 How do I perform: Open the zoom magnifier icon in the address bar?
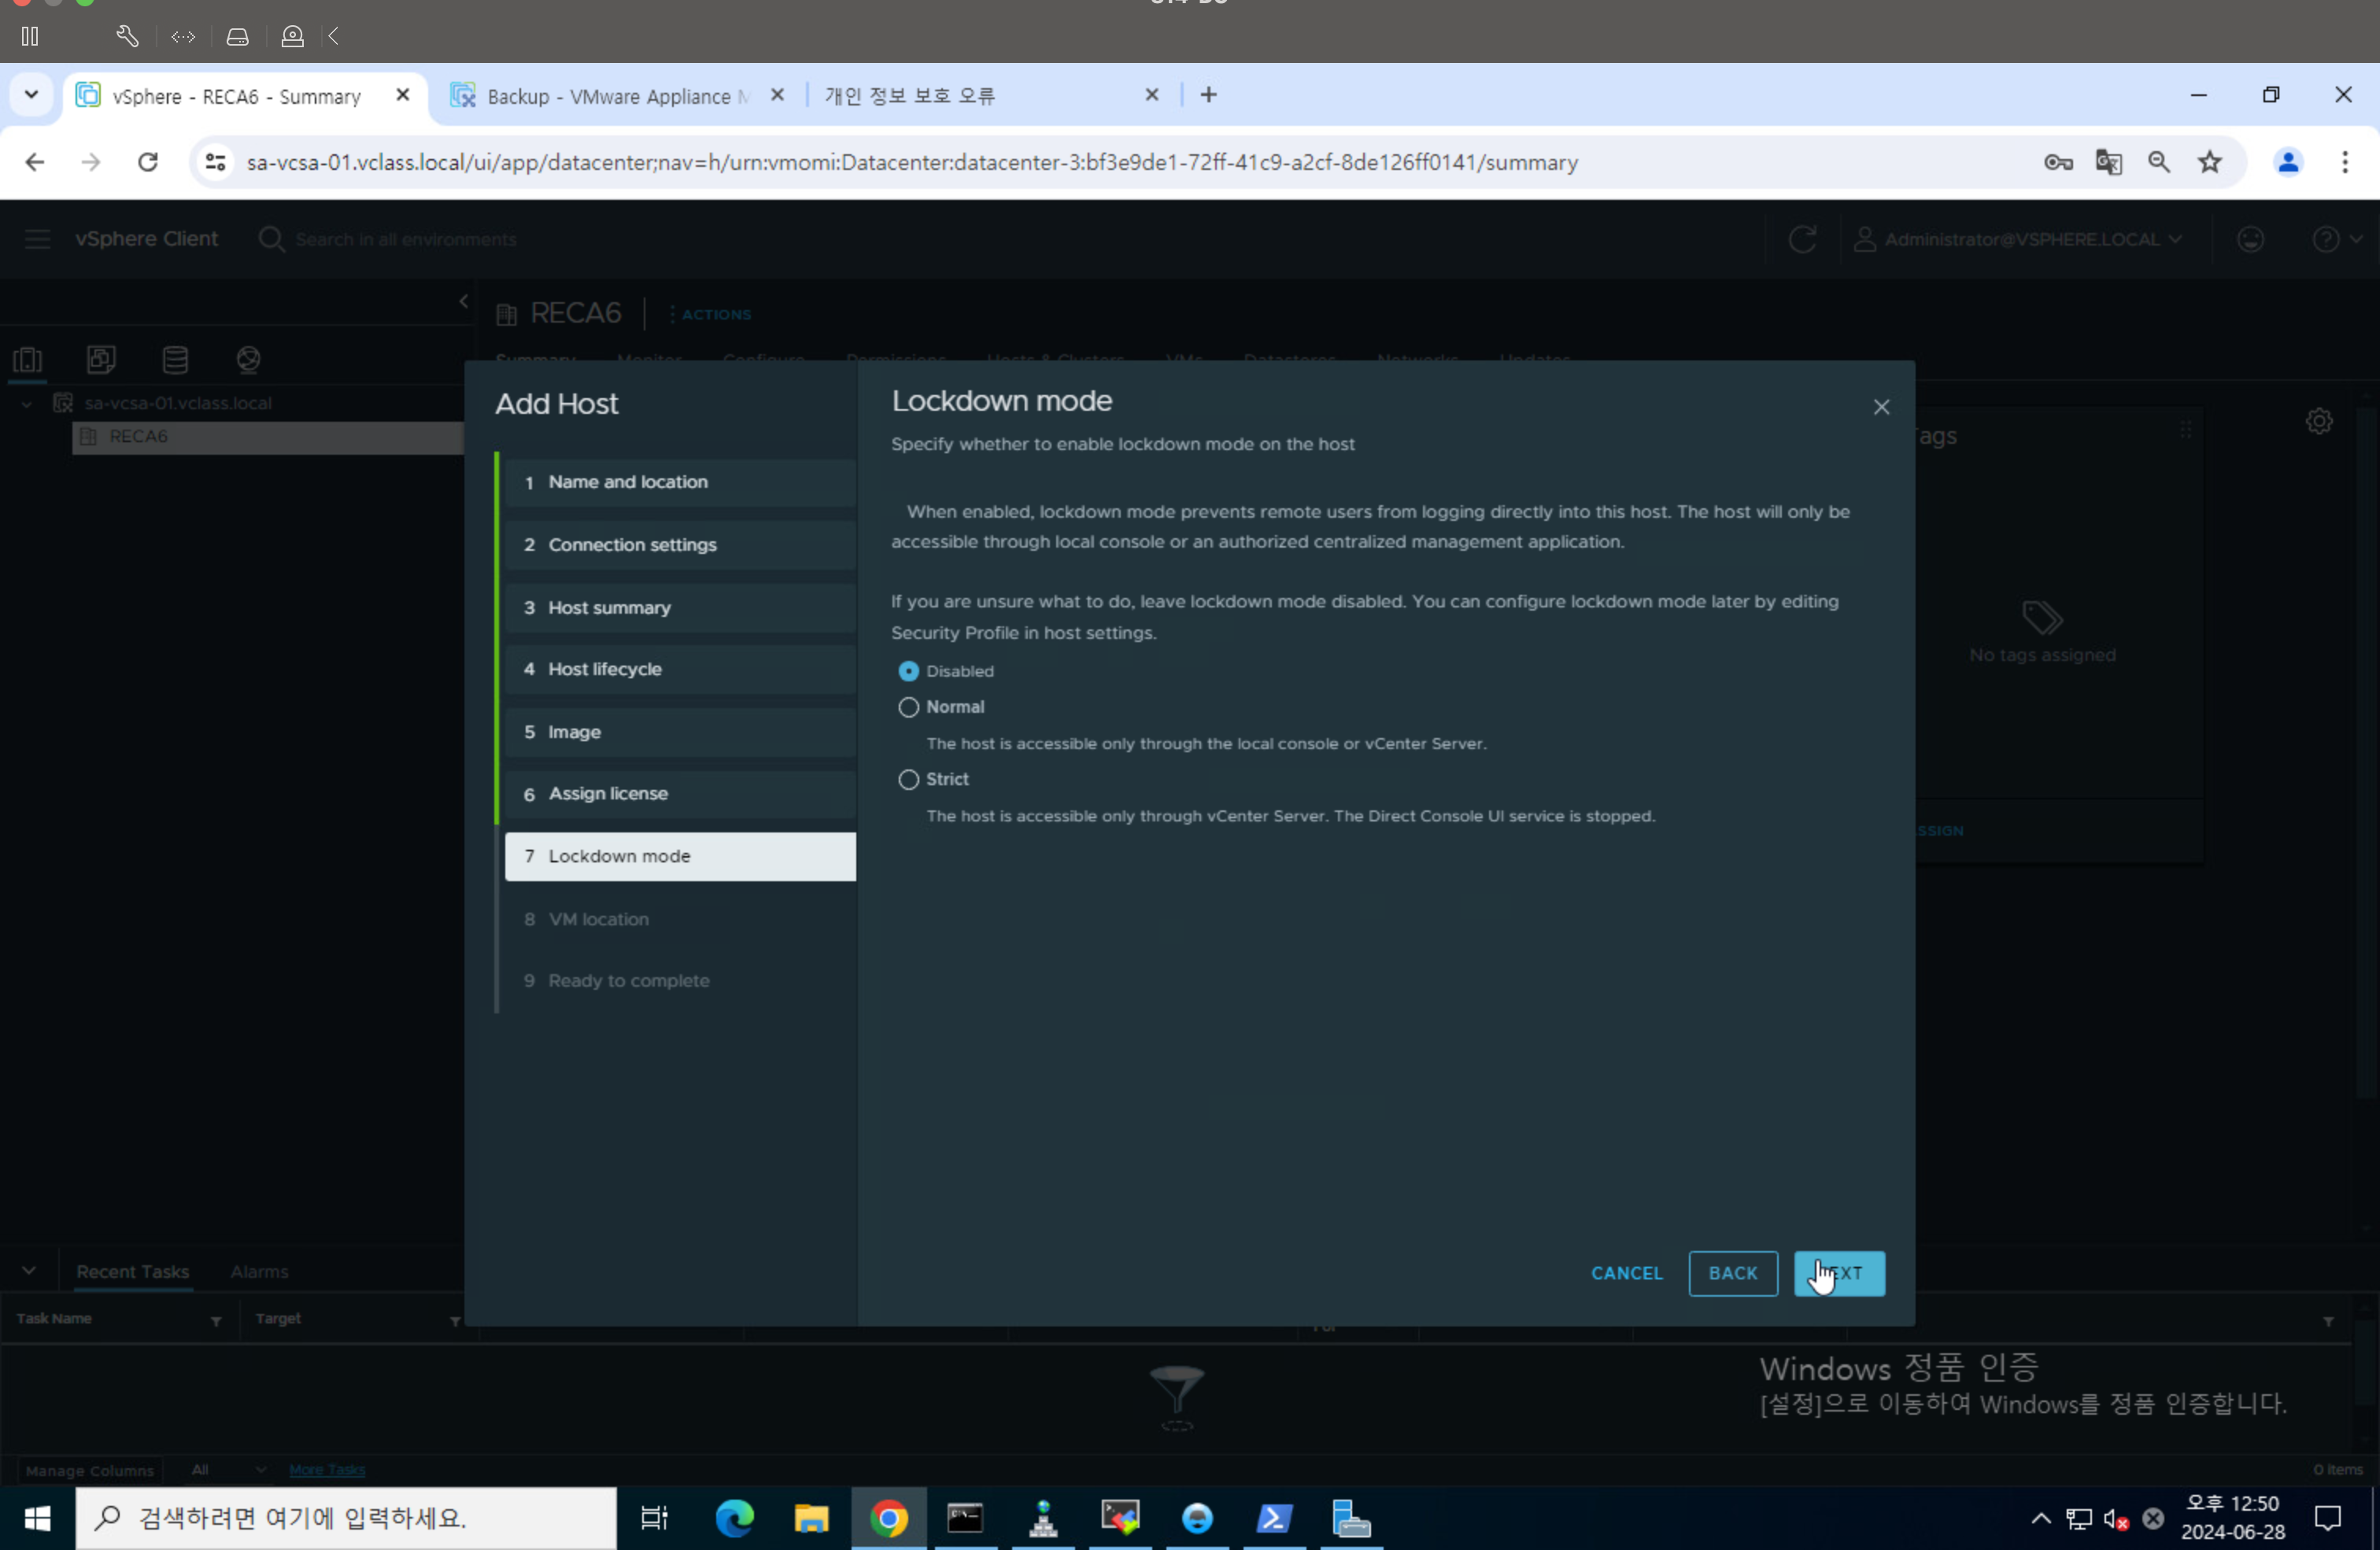coord(2158,162)
